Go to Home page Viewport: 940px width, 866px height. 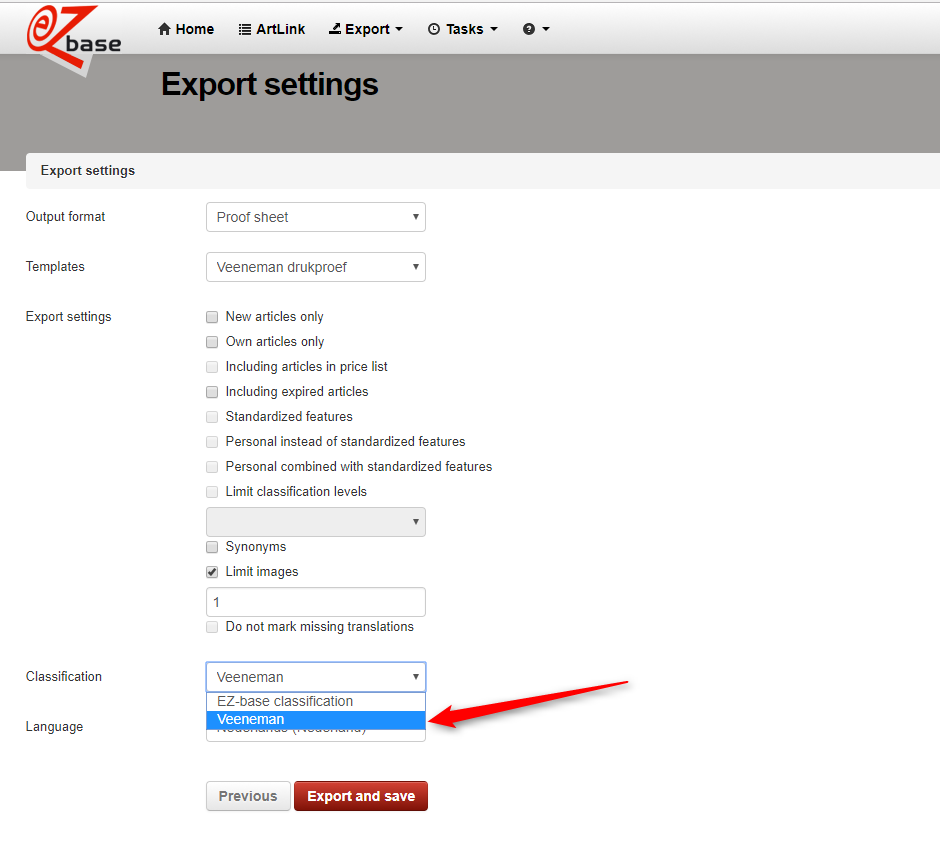click(186, 29)
